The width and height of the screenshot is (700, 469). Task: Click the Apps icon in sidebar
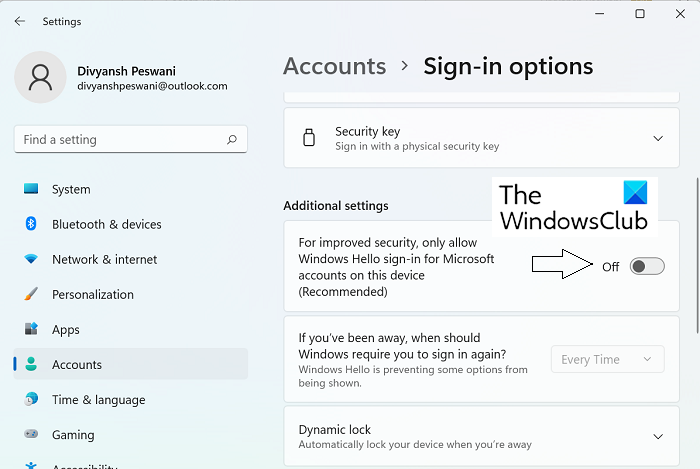point(31,329)
